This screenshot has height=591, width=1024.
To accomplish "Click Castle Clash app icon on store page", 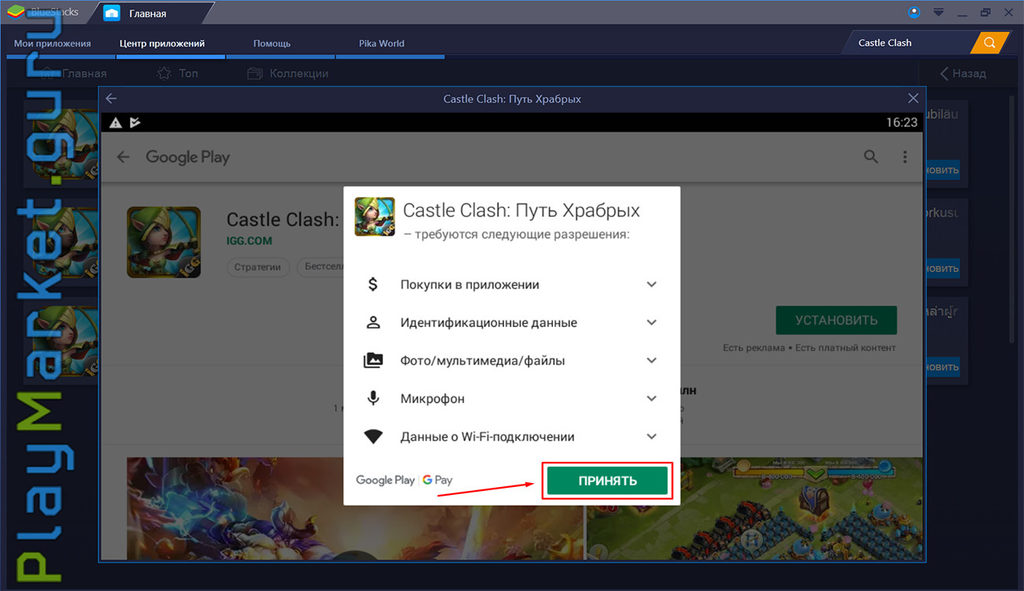I will click(163, 242).
